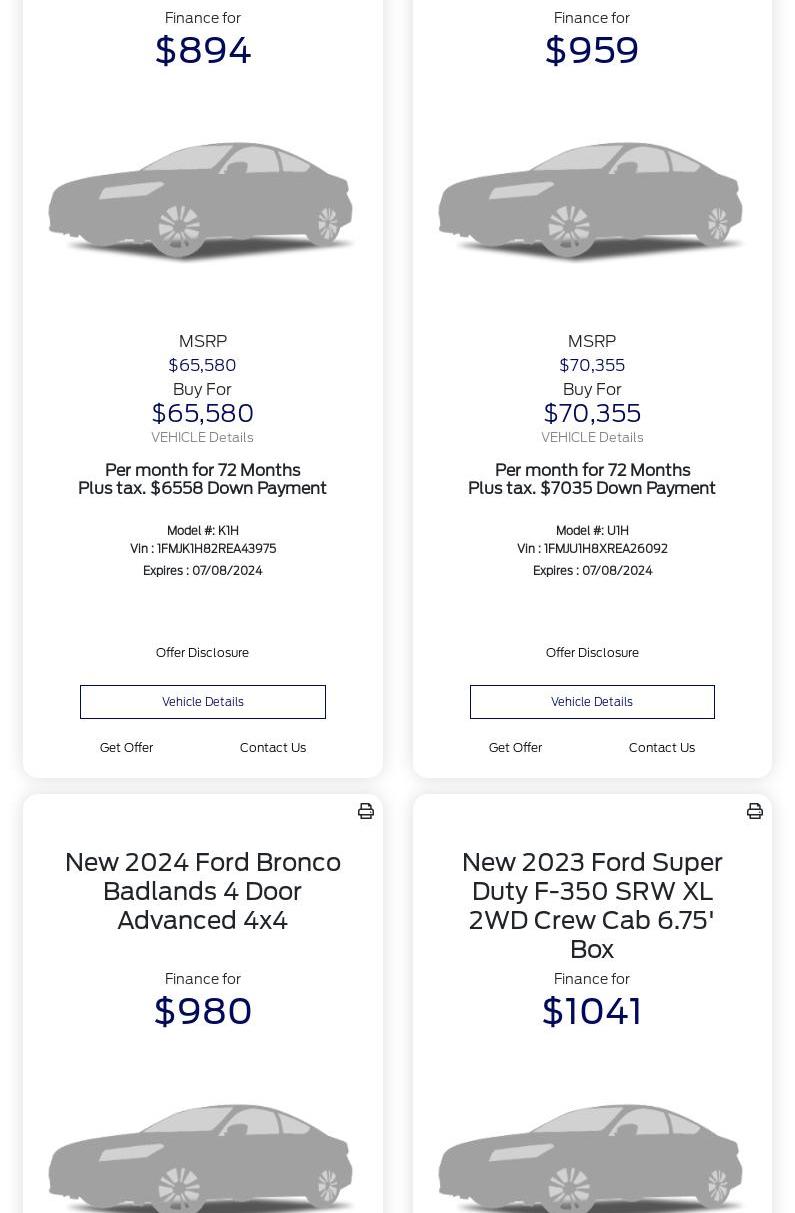Image resolution: width=795 pixels, height=1213 pixels.
Task: Click the car image on the $980 Bronco card
Action: tap(201, 1160)
